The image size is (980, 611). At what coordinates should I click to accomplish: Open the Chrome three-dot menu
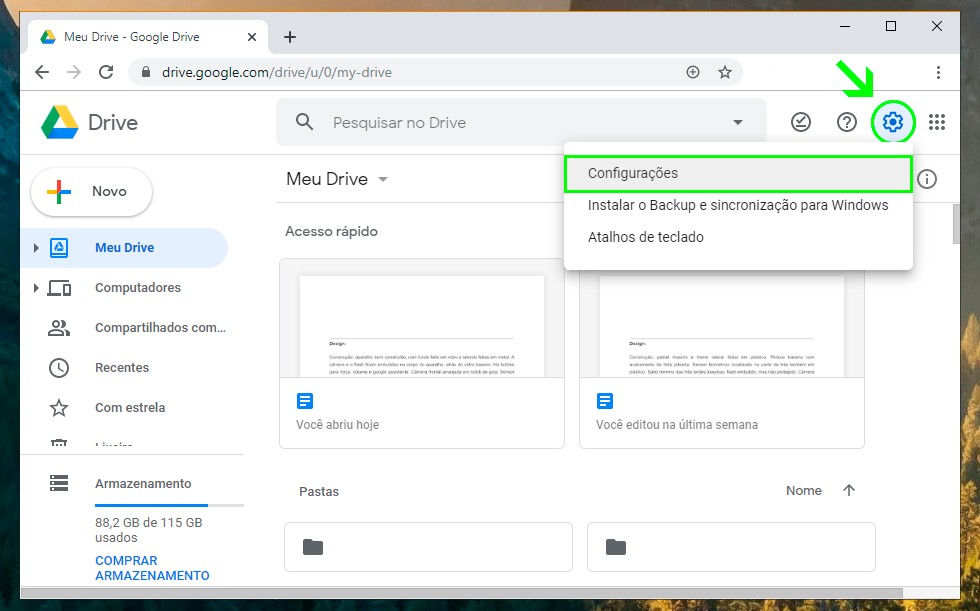click(938, 72)
